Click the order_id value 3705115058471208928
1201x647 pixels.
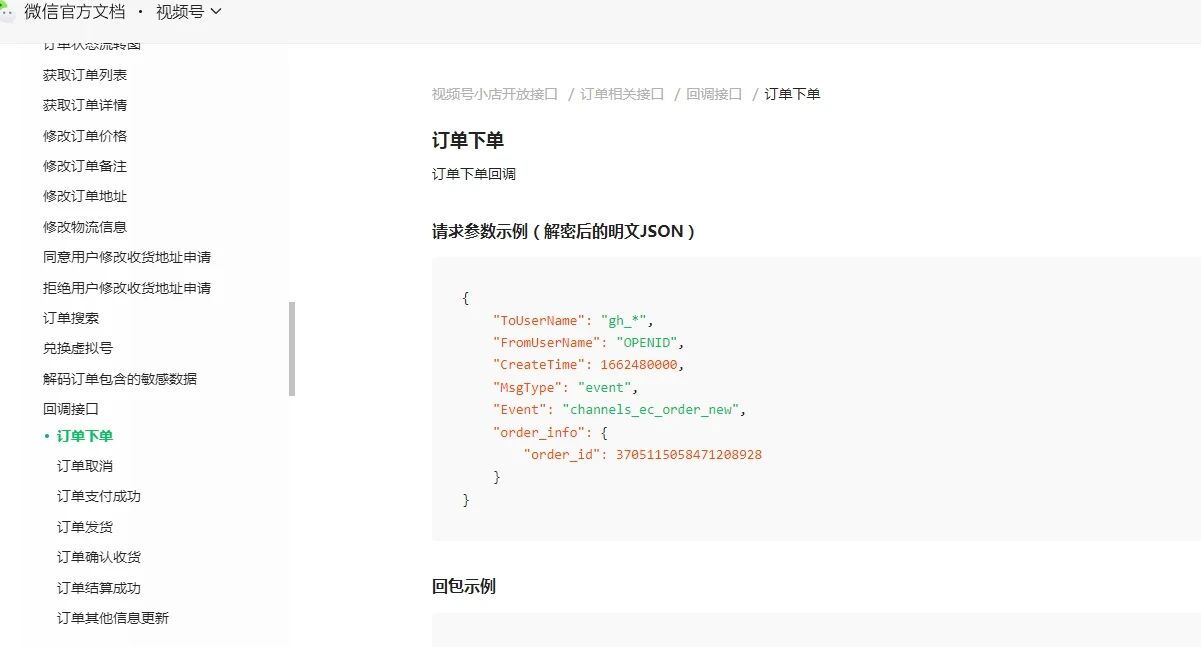(689, 455)
